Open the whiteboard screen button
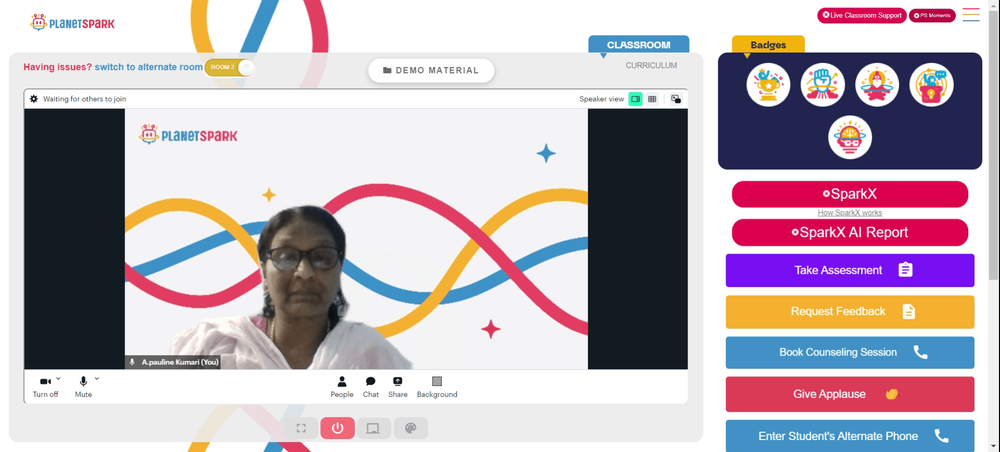Screen dimensions: 1000x452 [374, 428]
